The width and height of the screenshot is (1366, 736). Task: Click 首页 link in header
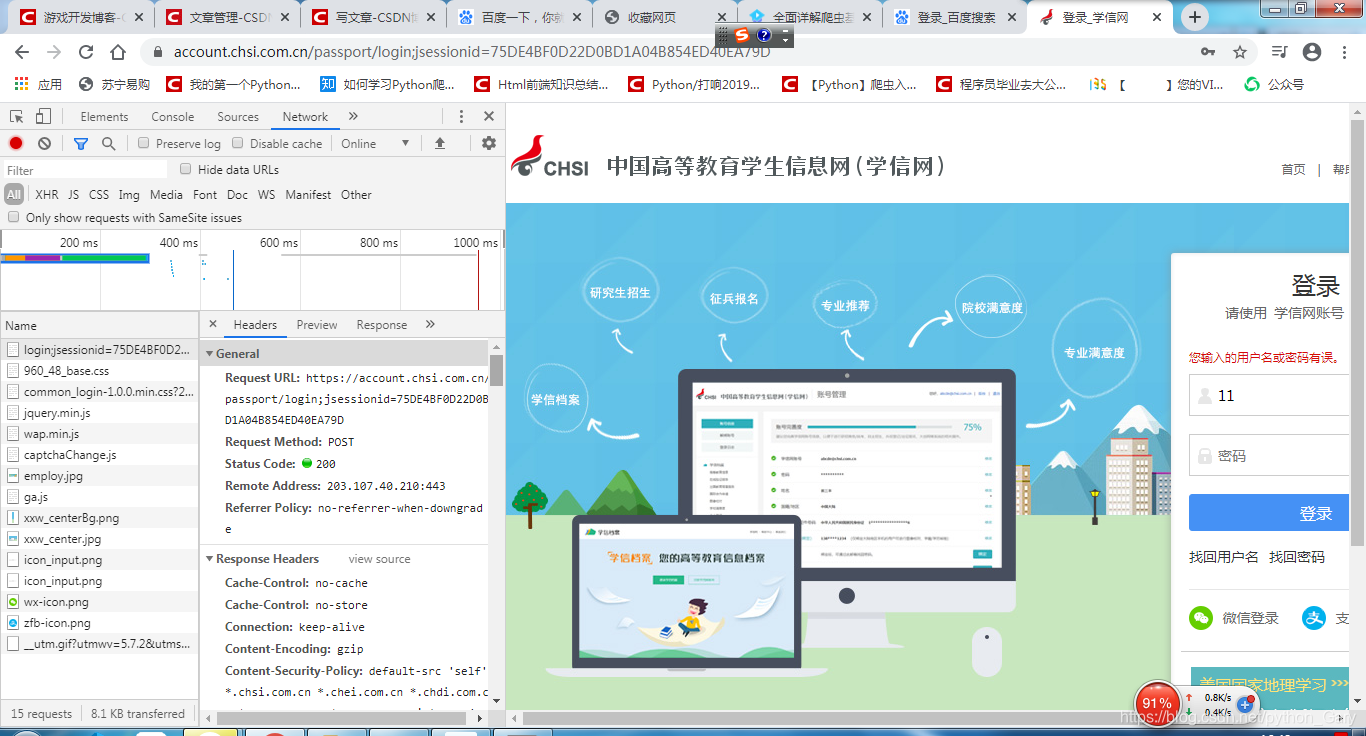(1293, 169)
